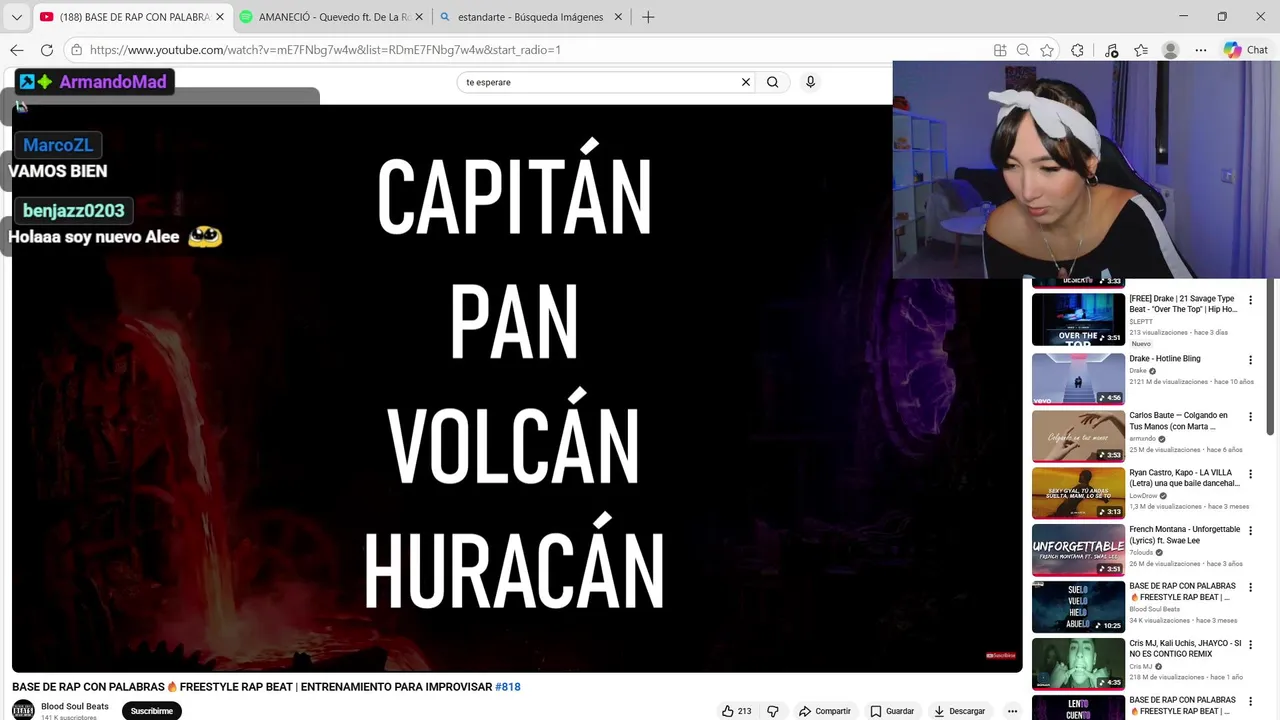This screenshot has height=720, width=1280.
Task: Click the zoom out magnifier icon
Action: tap(1023, 50)
